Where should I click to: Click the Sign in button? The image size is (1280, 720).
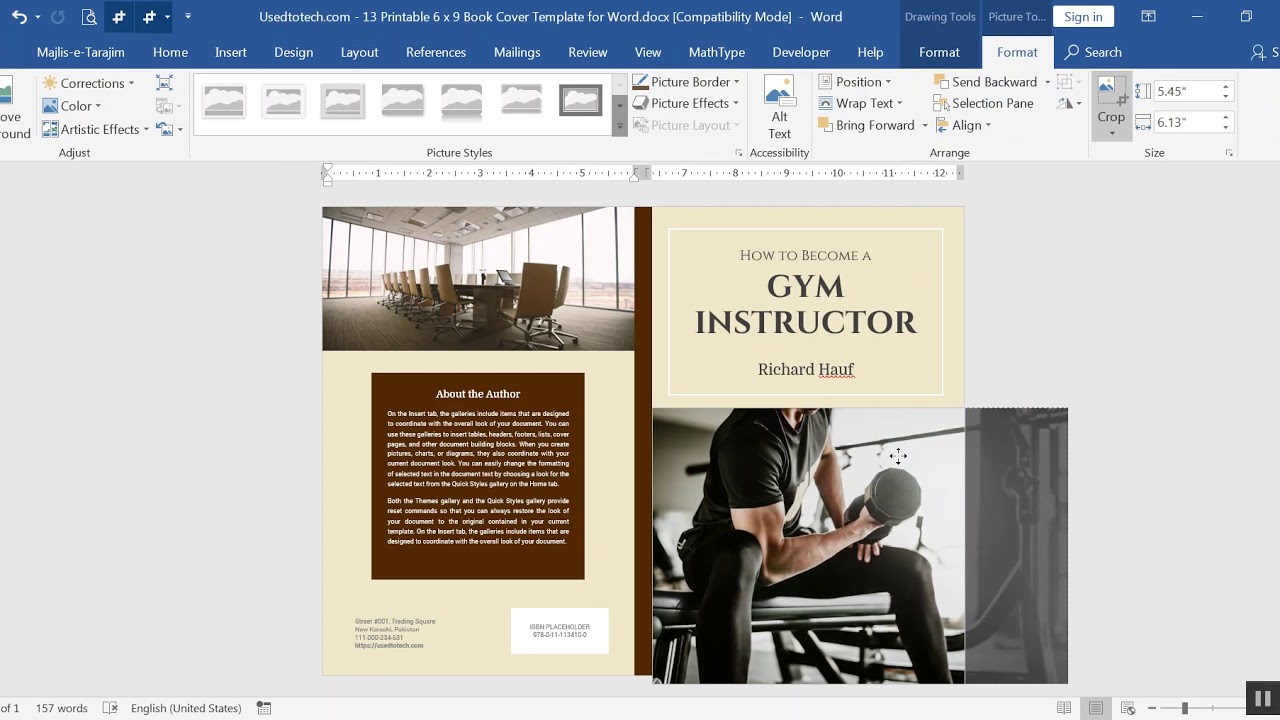tap(1083, 17)
